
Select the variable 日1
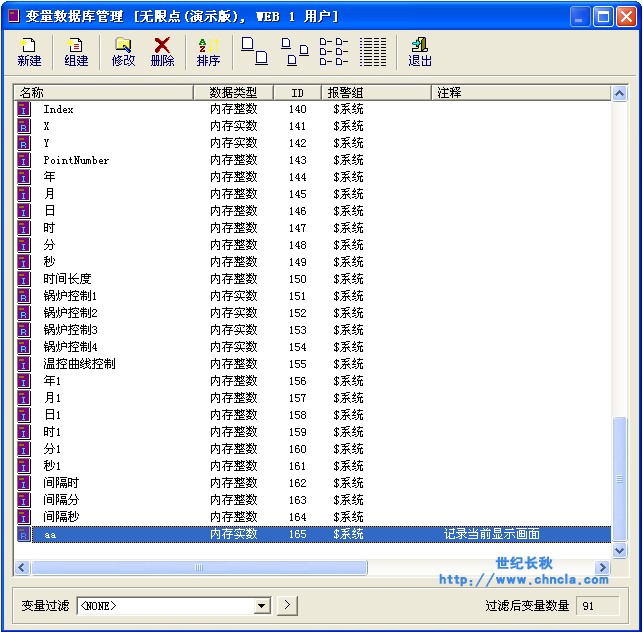(52, 415)
